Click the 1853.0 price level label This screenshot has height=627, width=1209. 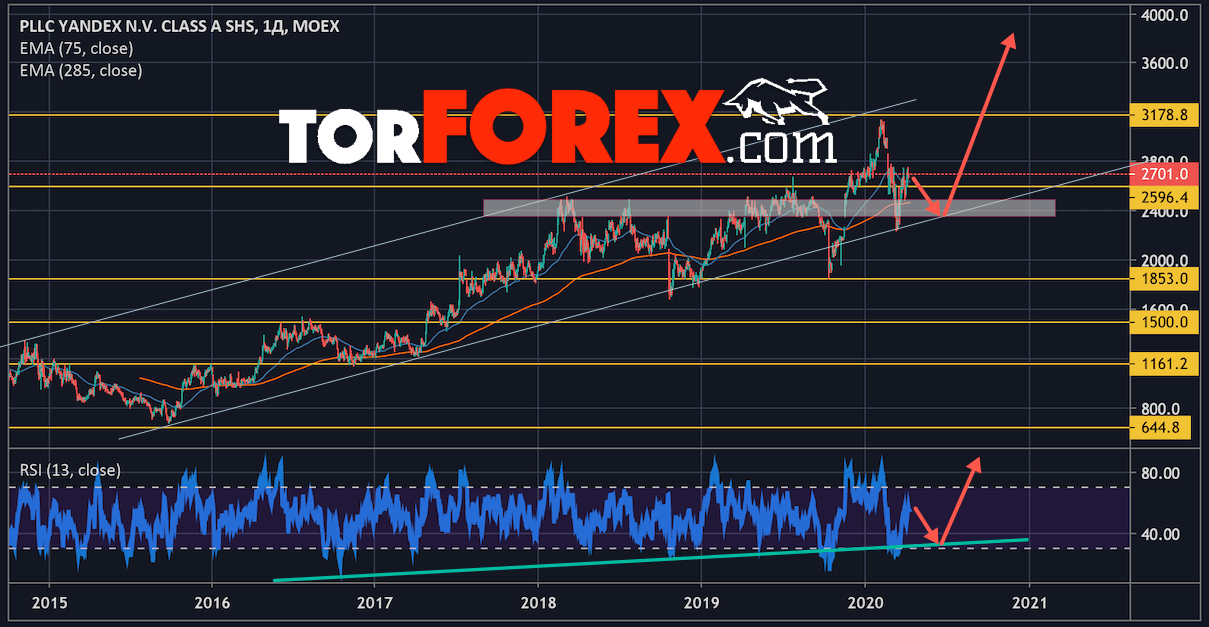tap(1163, 279)
